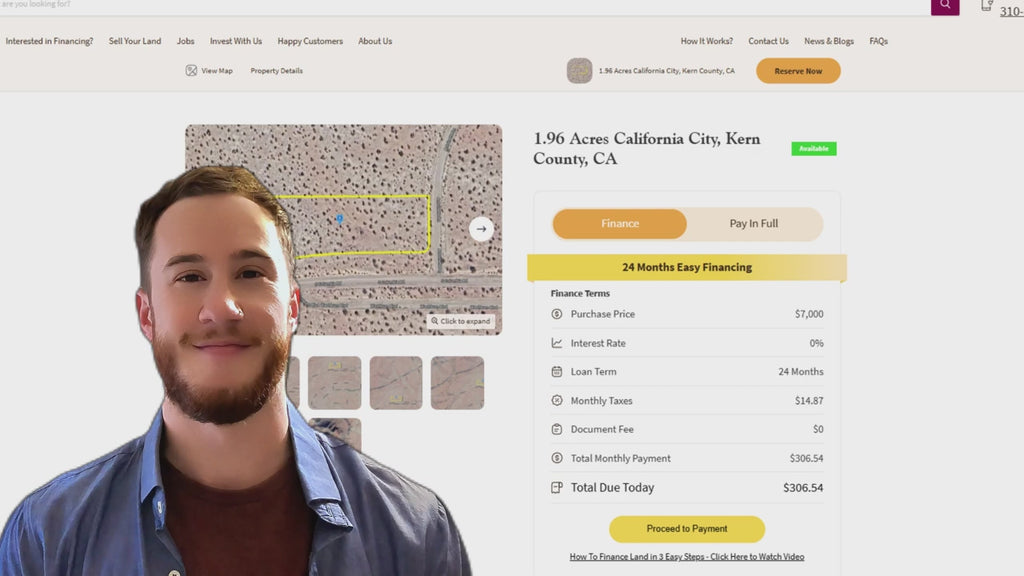Click the Proceed to Payment button

[x=686, y=529]
